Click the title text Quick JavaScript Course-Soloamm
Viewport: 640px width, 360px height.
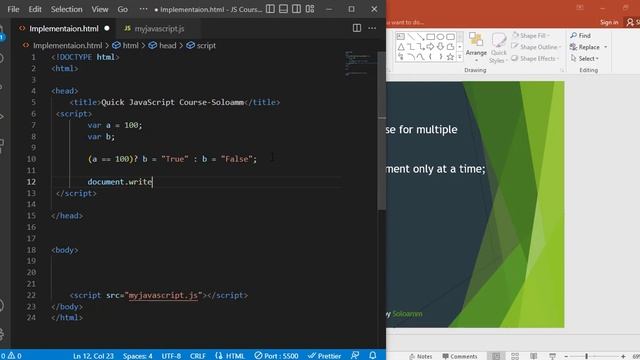click(x=172, y=102)
